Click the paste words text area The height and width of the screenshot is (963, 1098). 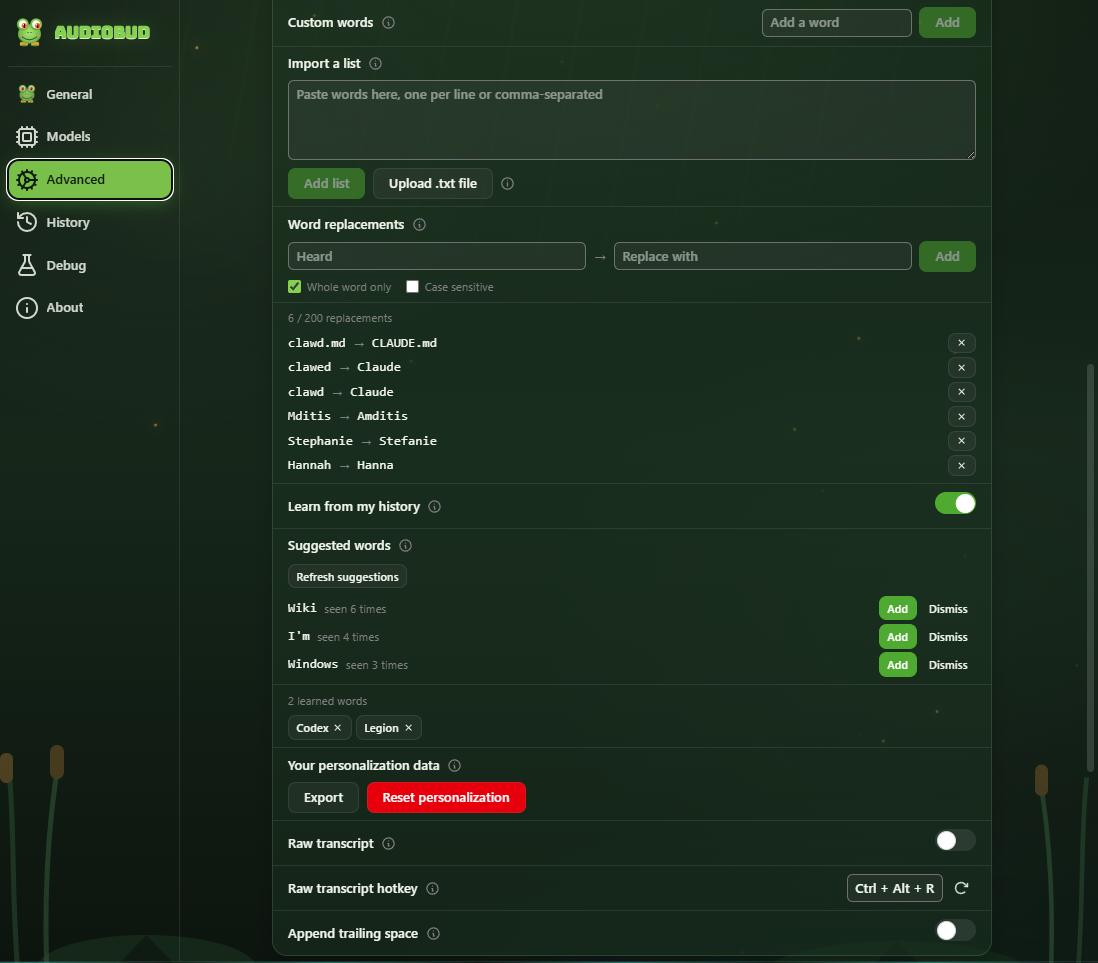632,120
